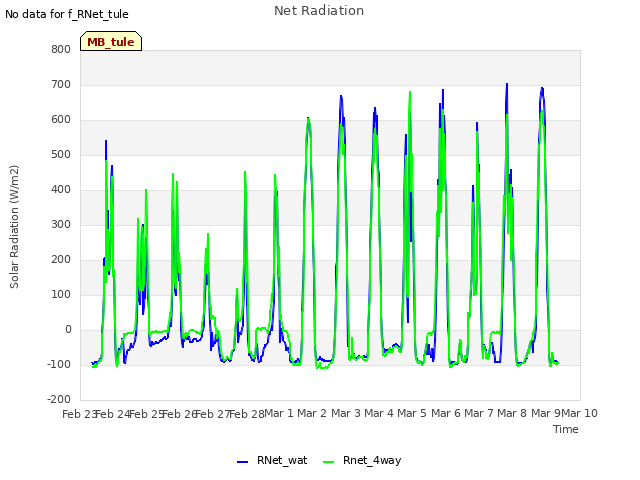The image size is (640, 480).
Task: Click the Mar 2 x-axis date label
Action: click(x=312, y=413)
